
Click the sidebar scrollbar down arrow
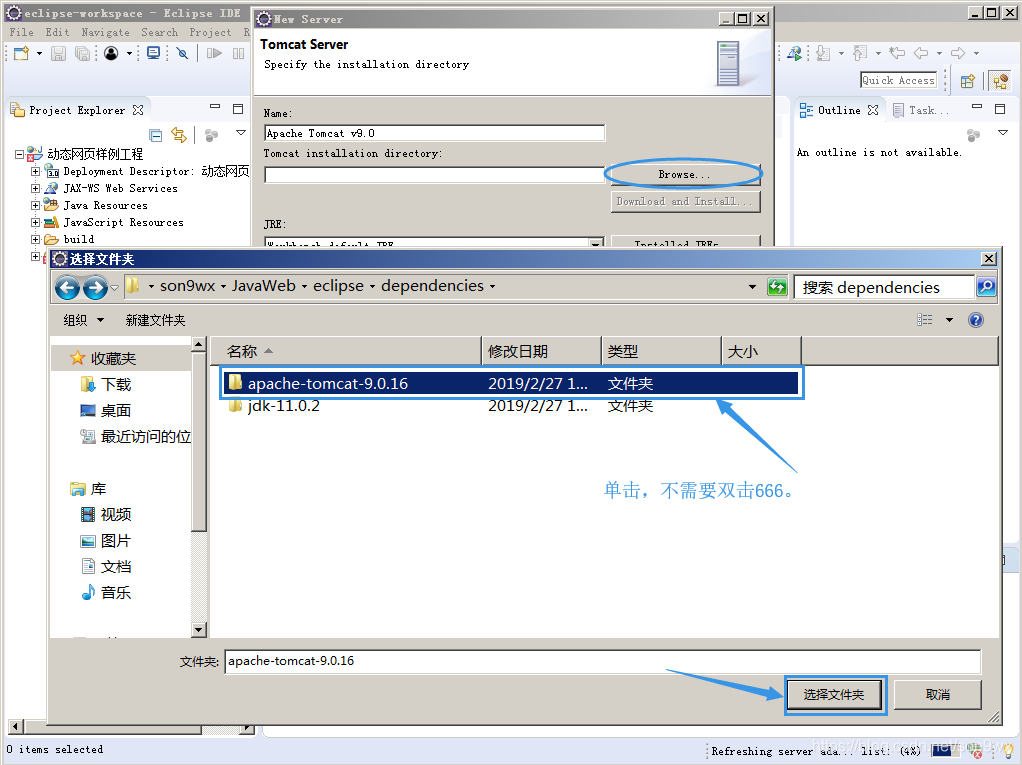[x=199, y=629]
